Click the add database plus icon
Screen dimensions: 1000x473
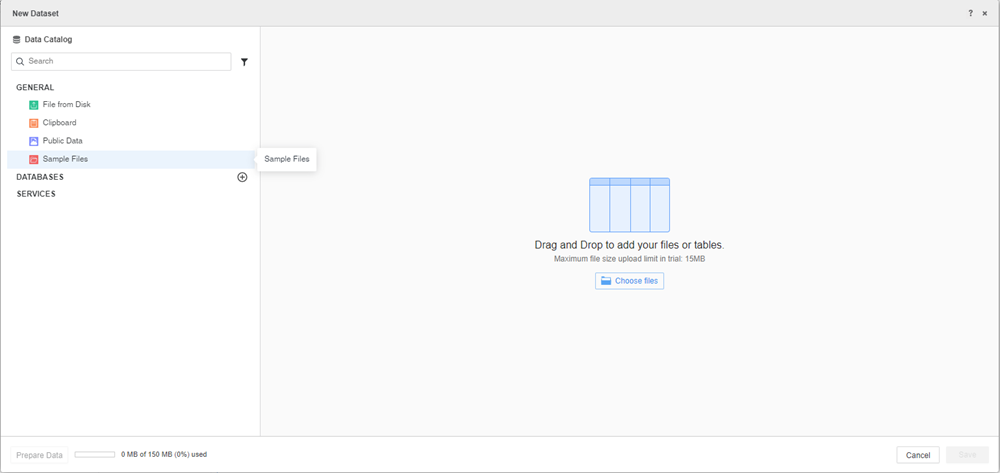click(242, 177)
